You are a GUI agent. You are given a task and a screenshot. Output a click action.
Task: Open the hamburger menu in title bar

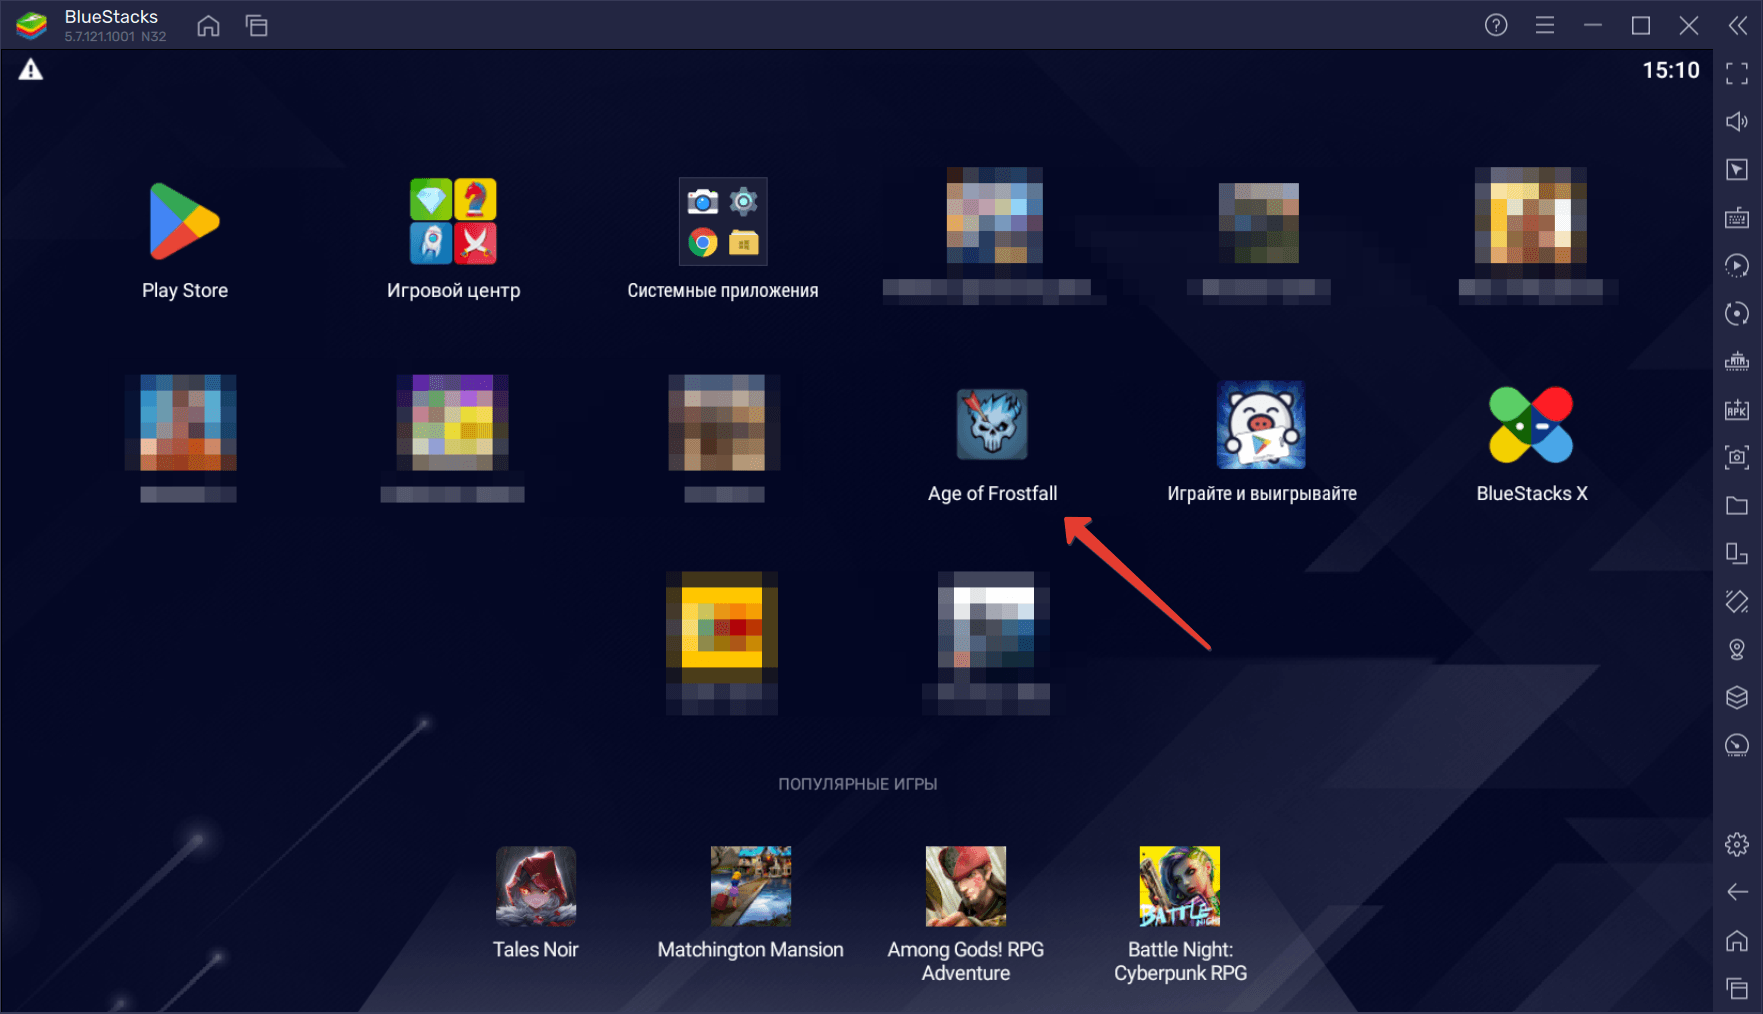(x=1545, y=25)
